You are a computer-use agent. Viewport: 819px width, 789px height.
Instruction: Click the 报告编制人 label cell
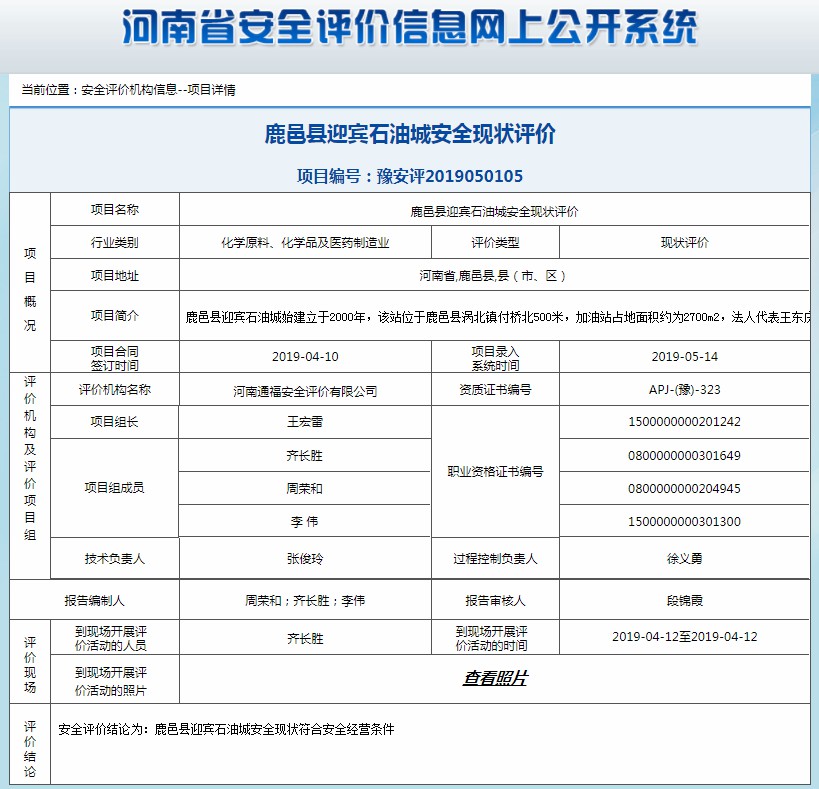(x=95, y=600)
